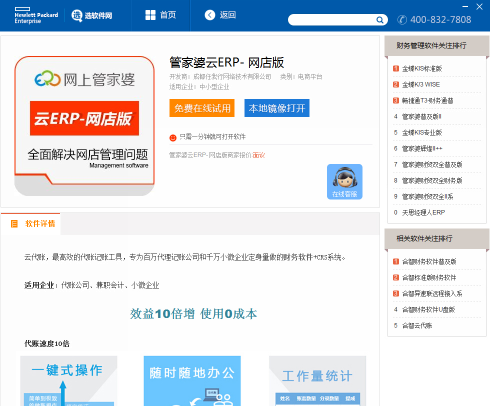
Task: Open the first-ranked 金蝶KIS entry
Action: click(422, 69)
